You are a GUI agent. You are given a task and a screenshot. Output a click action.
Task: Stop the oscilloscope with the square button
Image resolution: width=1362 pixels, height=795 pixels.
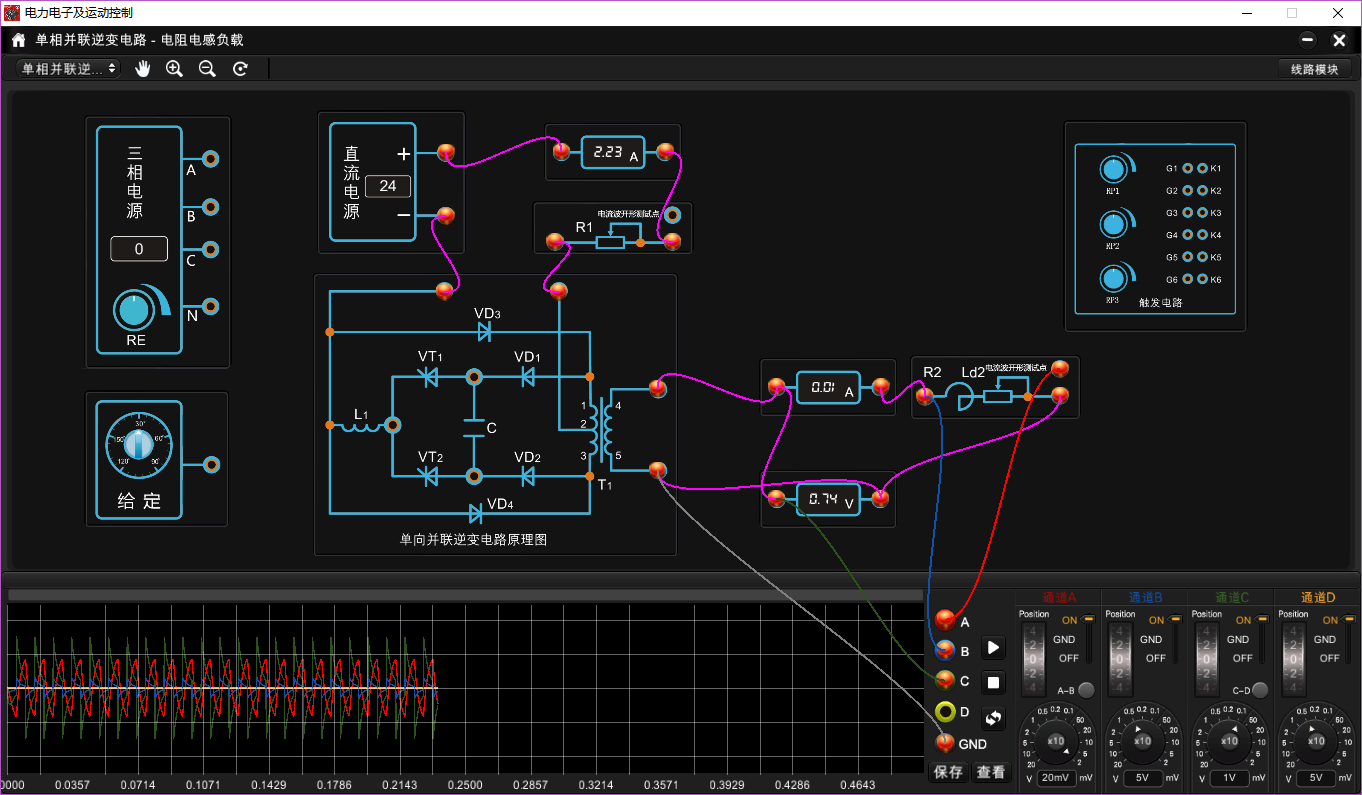(993, 683)
